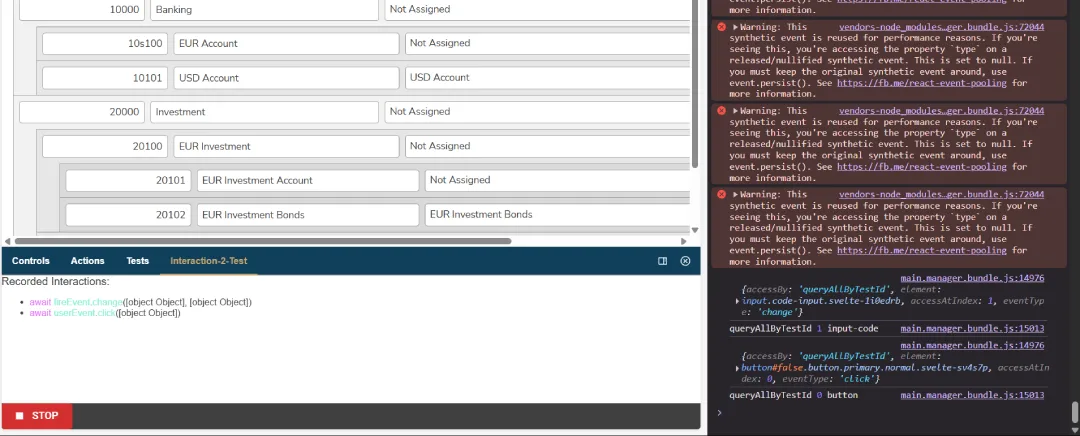
Task: Click console text 'queryAllByTestId 1 input-code'
Action: tap(804, 329)
